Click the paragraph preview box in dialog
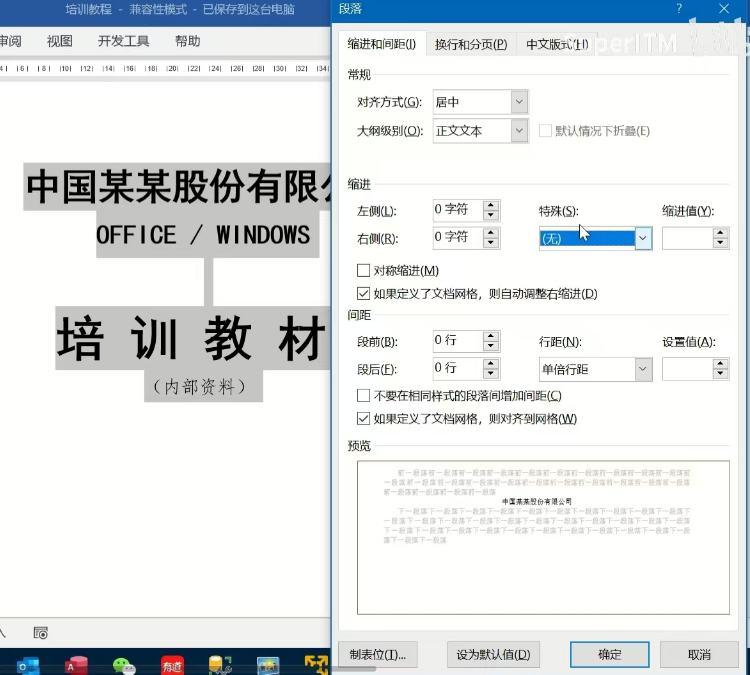Image resolution: width=750 pixels, height=675 pixels. [543, 537]
